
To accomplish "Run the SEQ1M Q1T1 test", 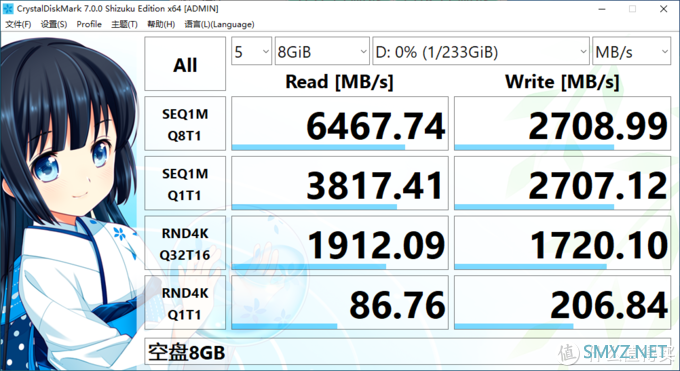I will pyautogui.click(x=185, y=183).
